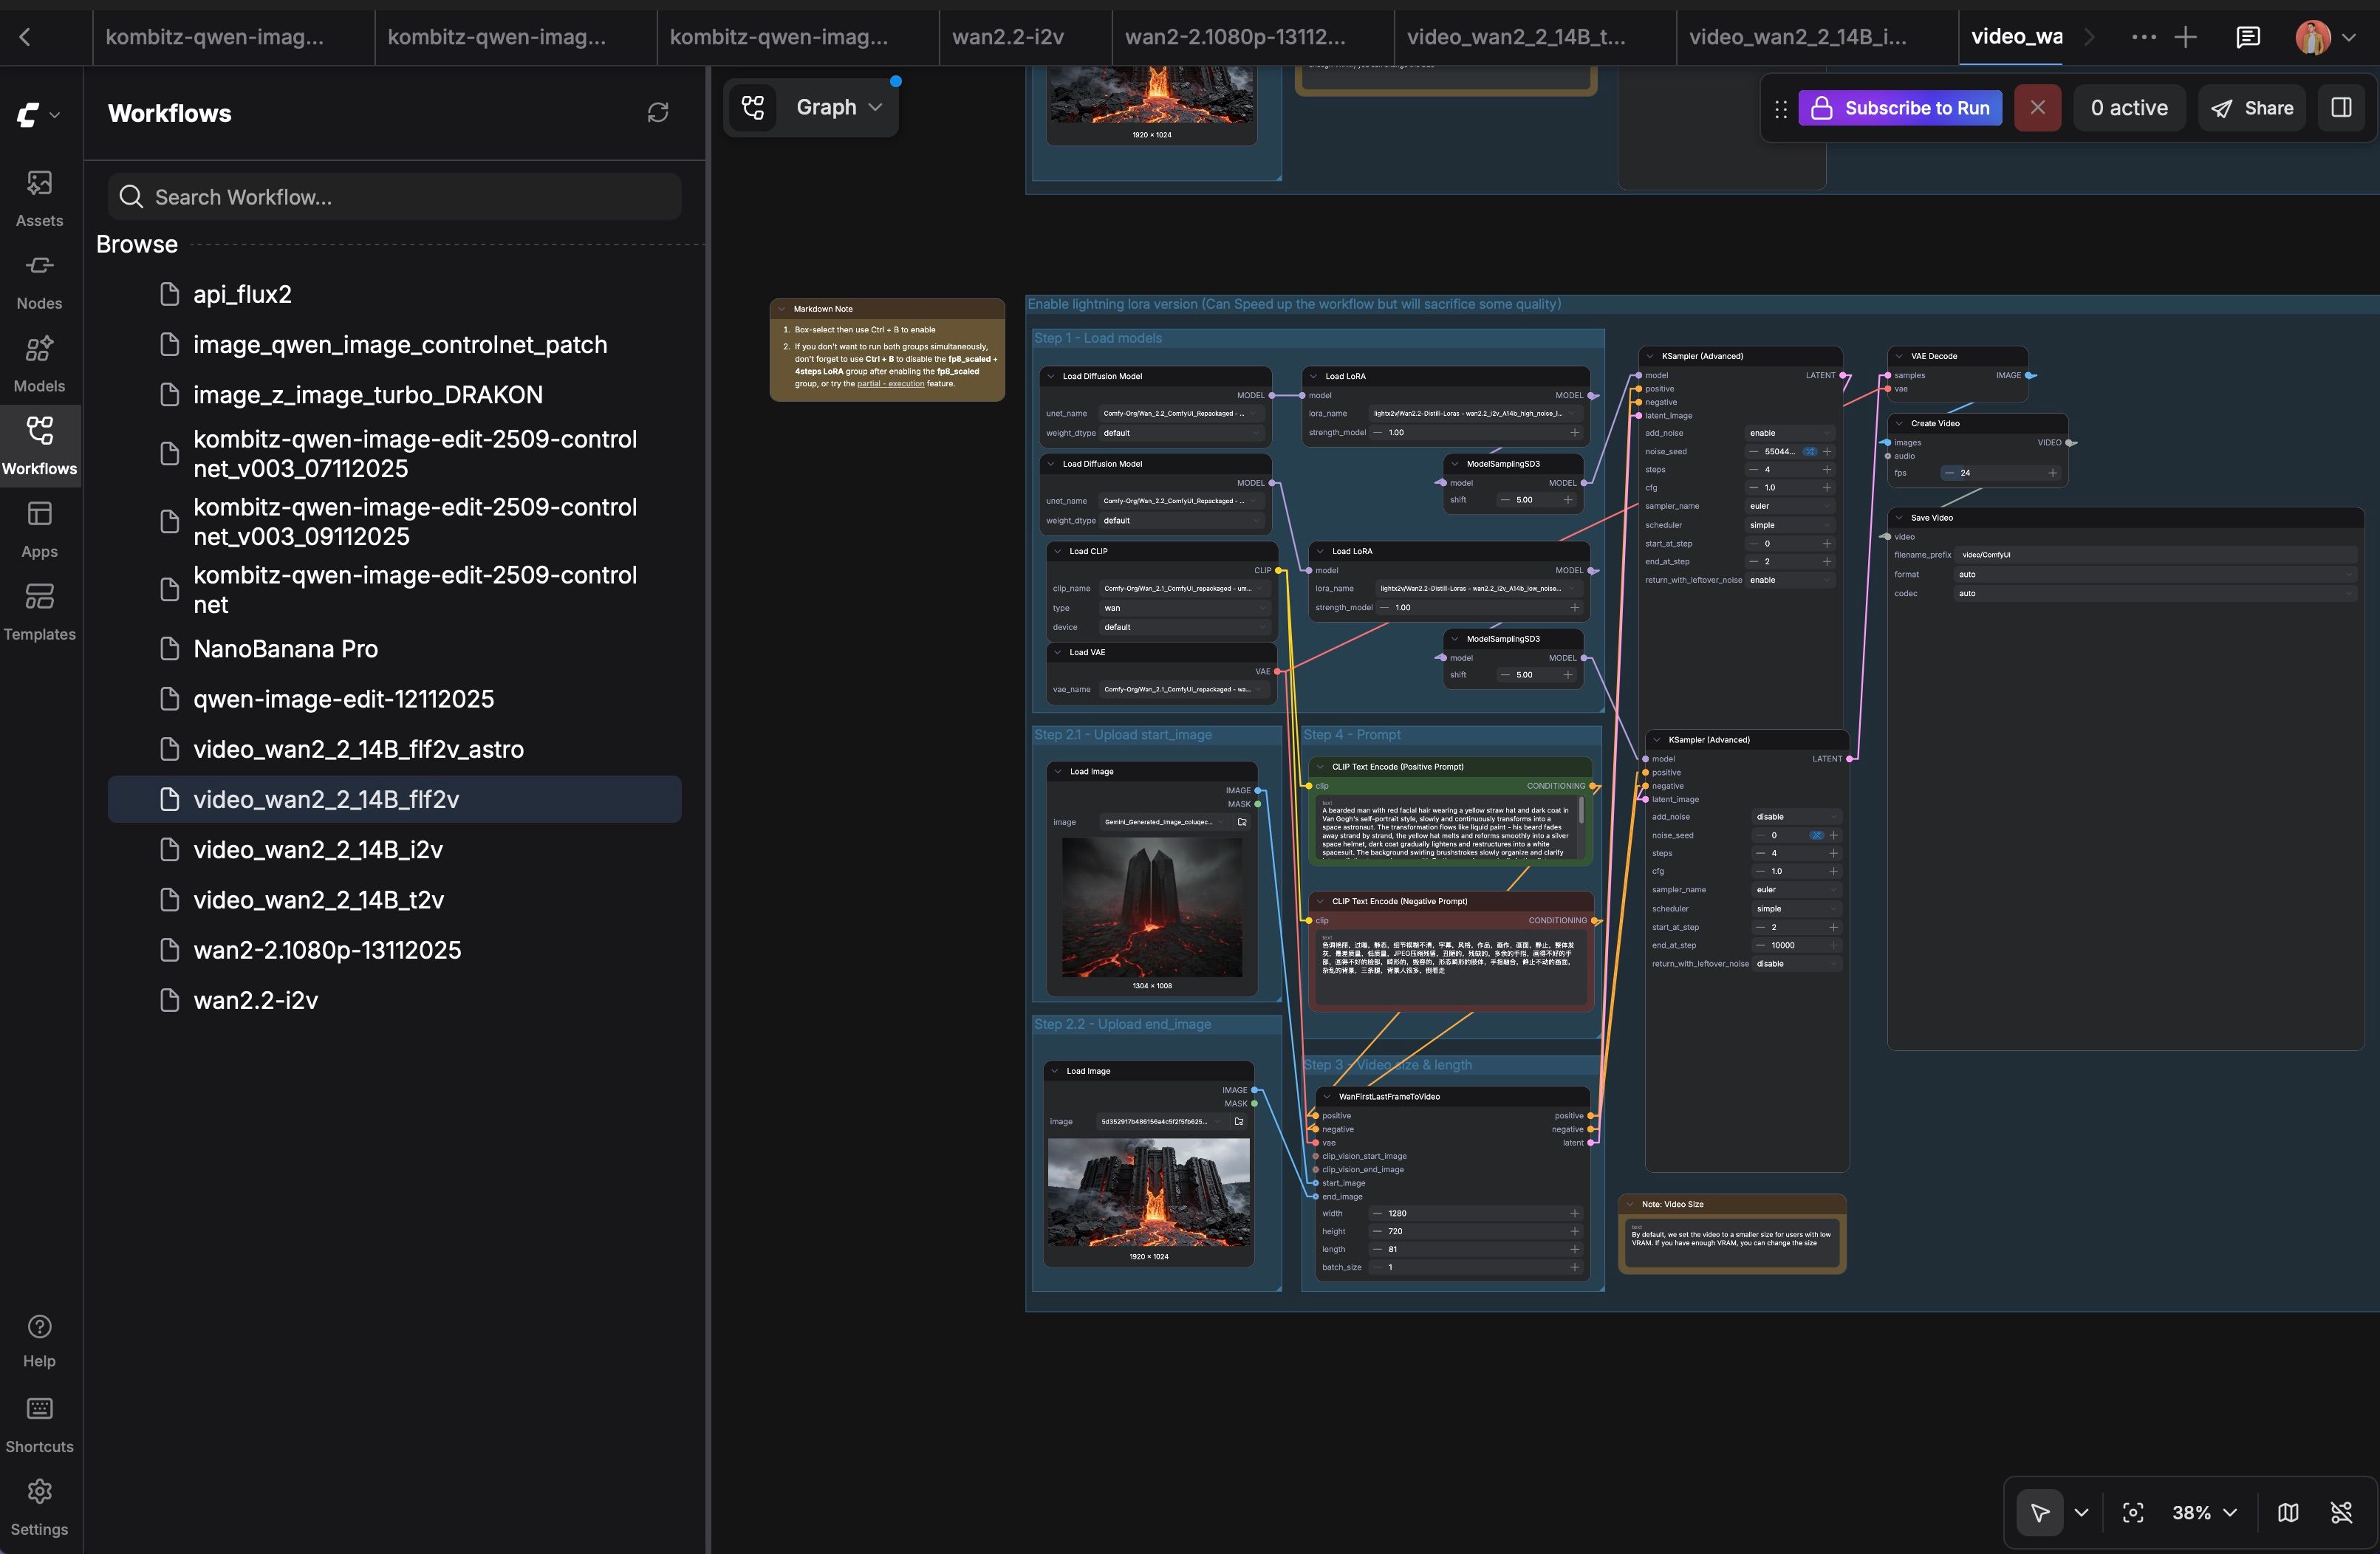Viewport: 2380px width, 1554px height.
Task: Click the Search Workflow input field
Action: (395, 197)
